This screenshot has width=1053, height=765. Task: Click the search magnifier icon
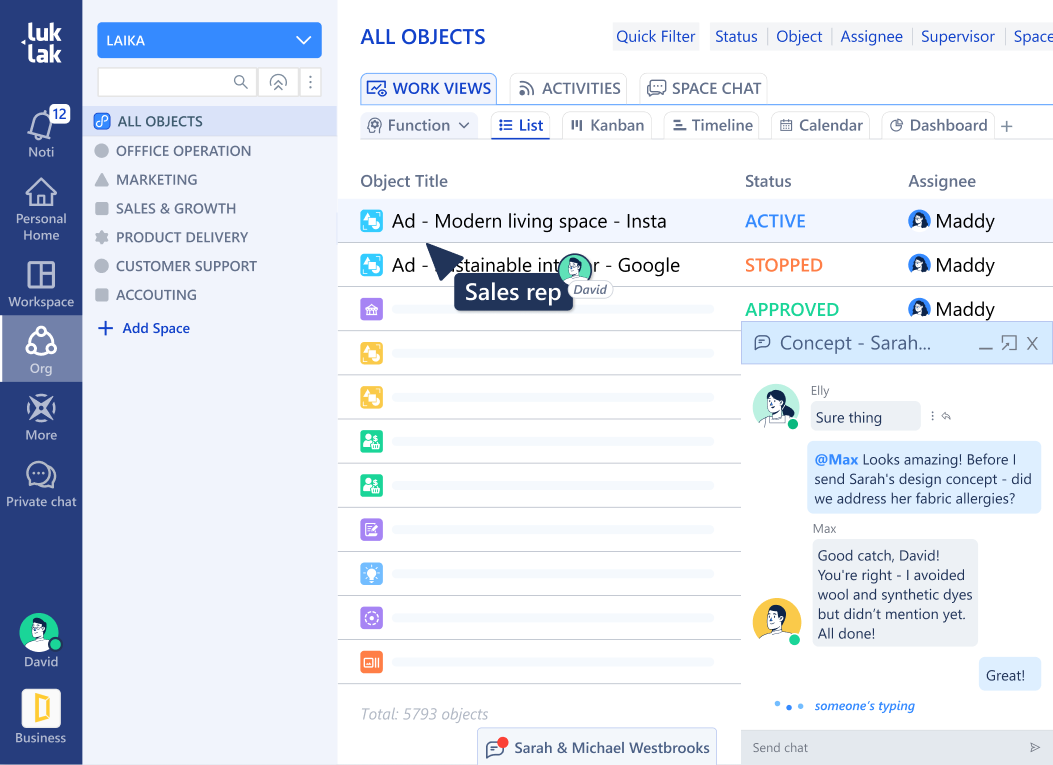pos(241,82)
